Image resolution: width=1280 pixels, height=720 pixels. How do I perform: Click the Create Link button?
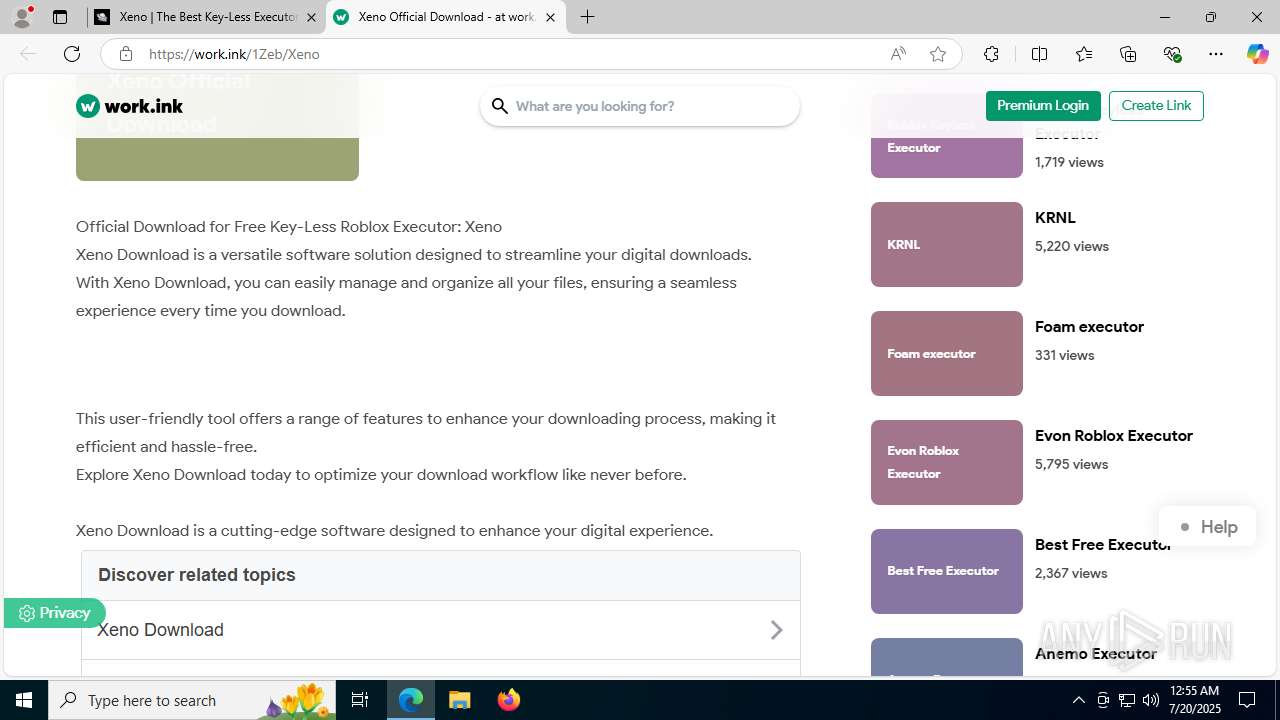coord(1156,106)
